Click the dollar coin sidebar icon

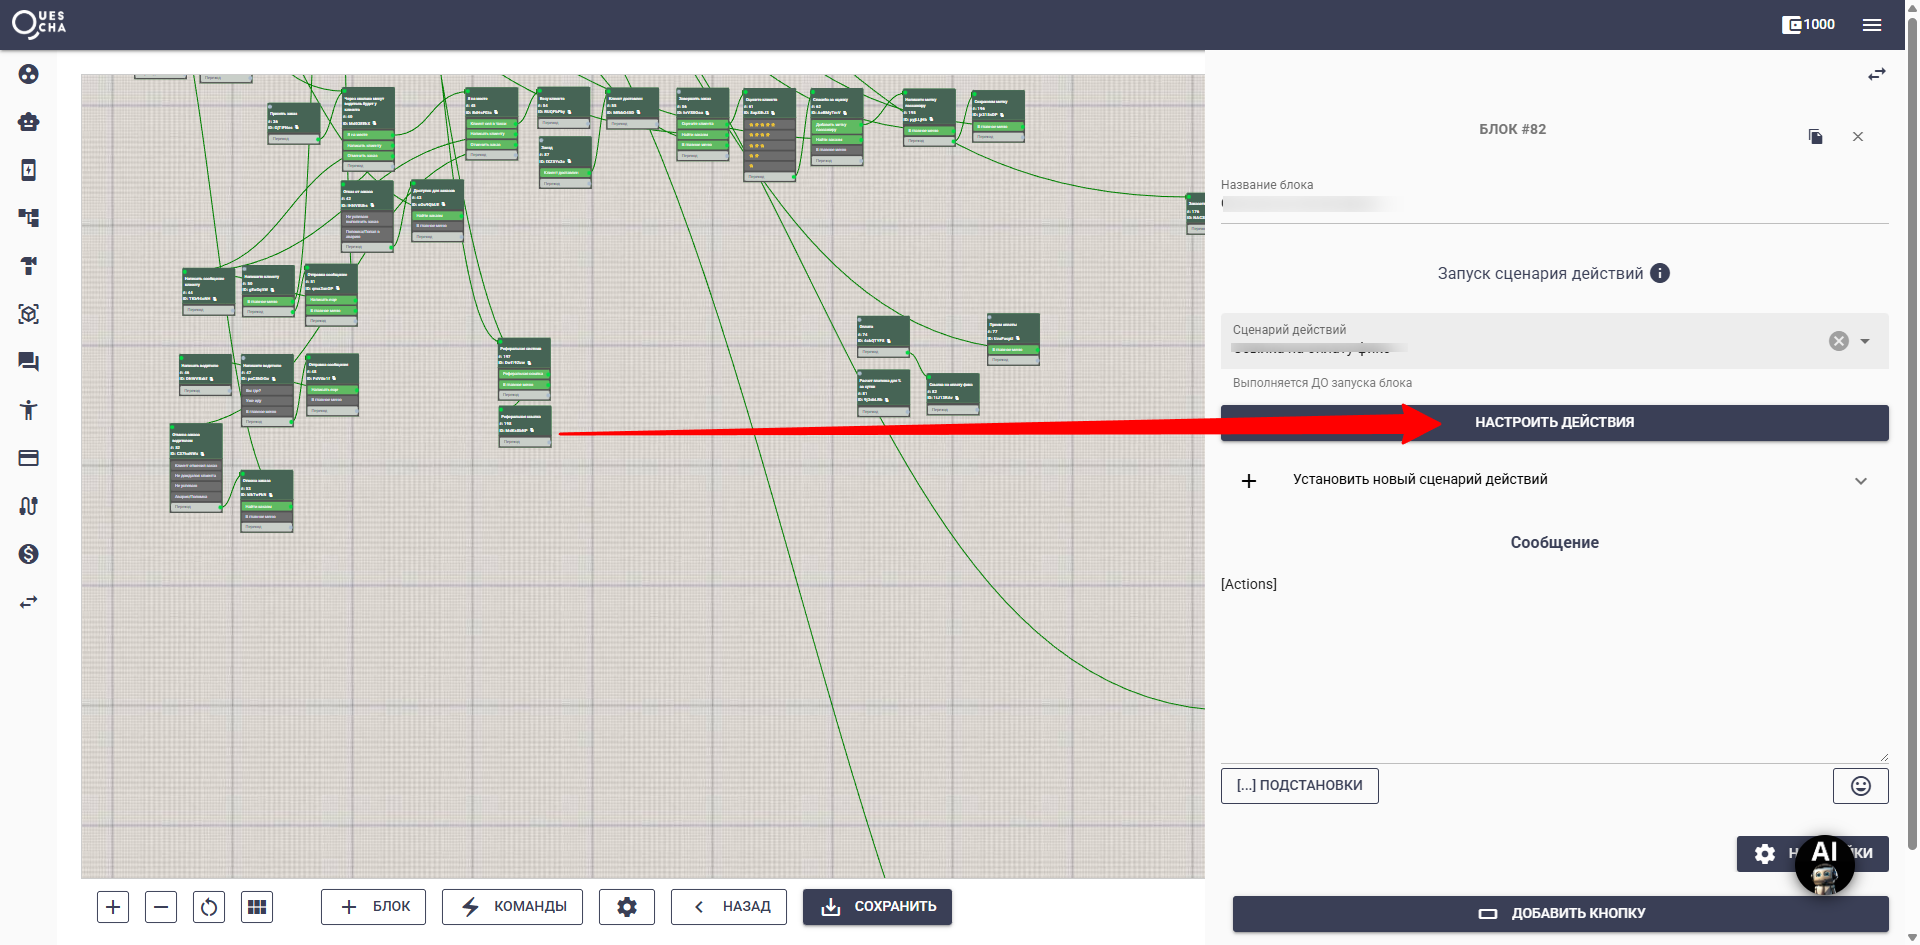(x=28, y=554)
